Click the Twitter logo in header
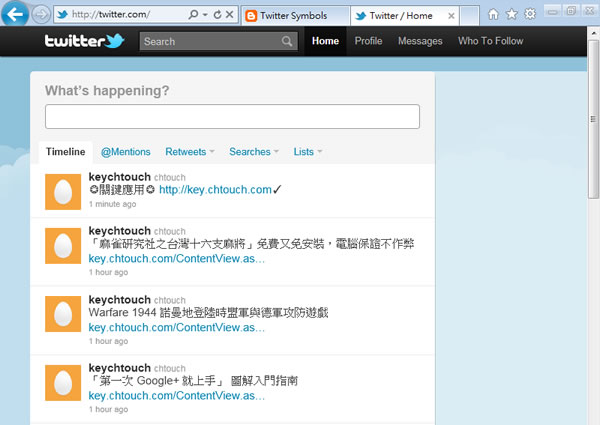Screen dimensions: 600x425 (x=84, y=41)
